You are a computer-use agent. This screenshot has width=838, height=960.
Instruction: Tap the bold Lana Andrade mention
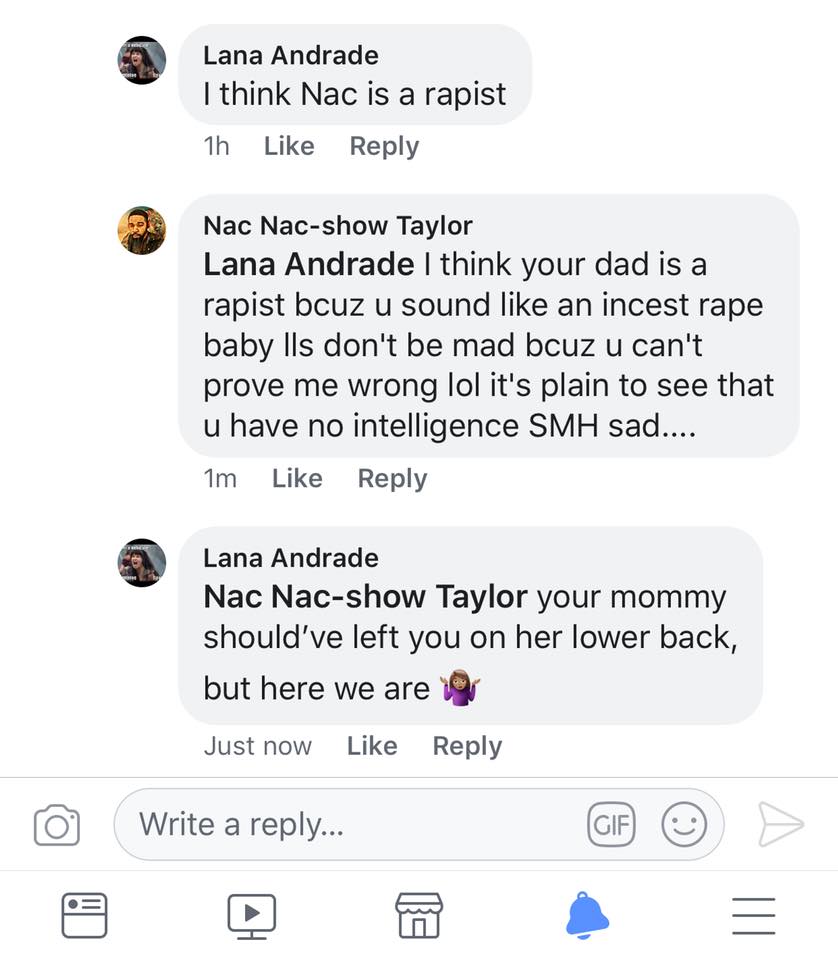pyautogui.click(x=308, y=264)
